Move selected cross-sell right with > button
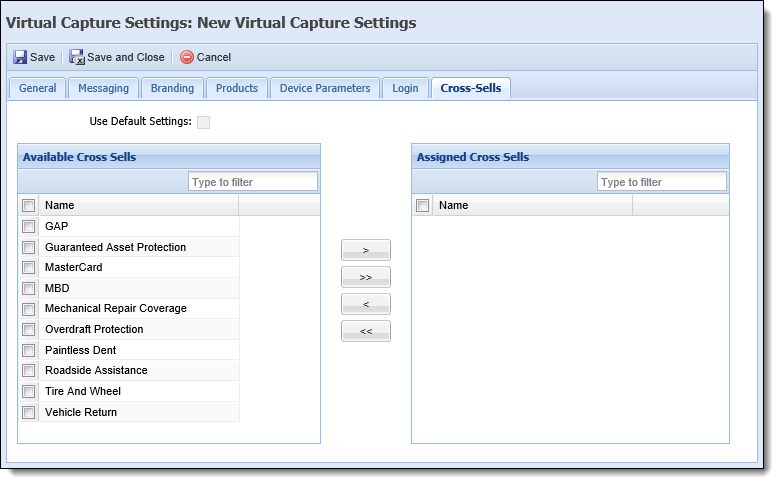 (366, 250)
